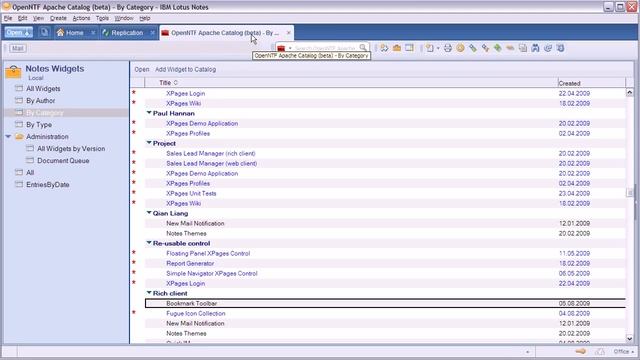
Task: Open the Tools menu
Action: point(102,18)
